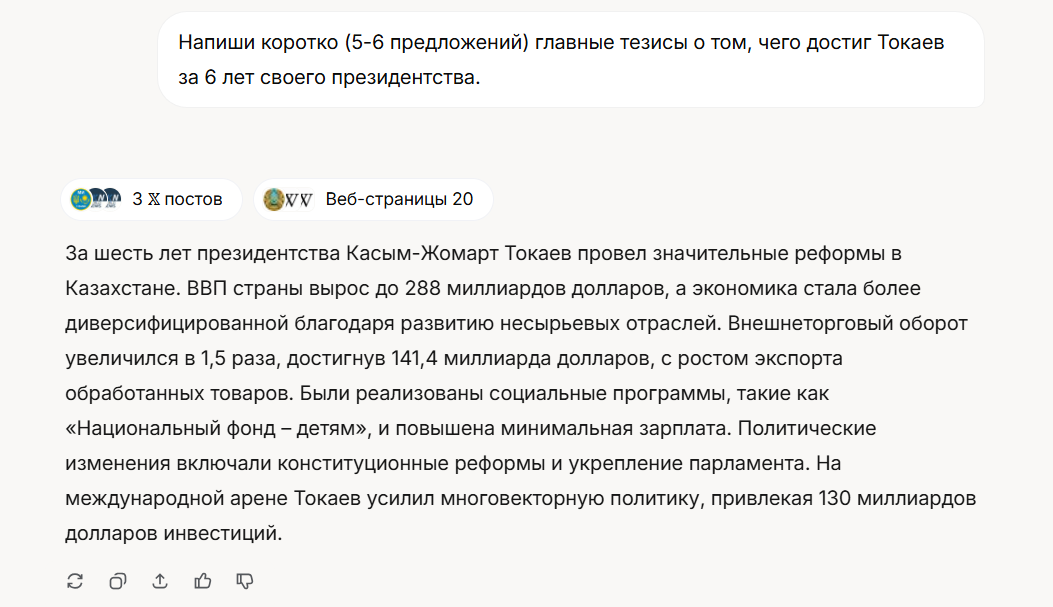Like the response with thumbs up
Viewport: 1053px width, 607px height.
pyautogui.click(x=202, y=581)
